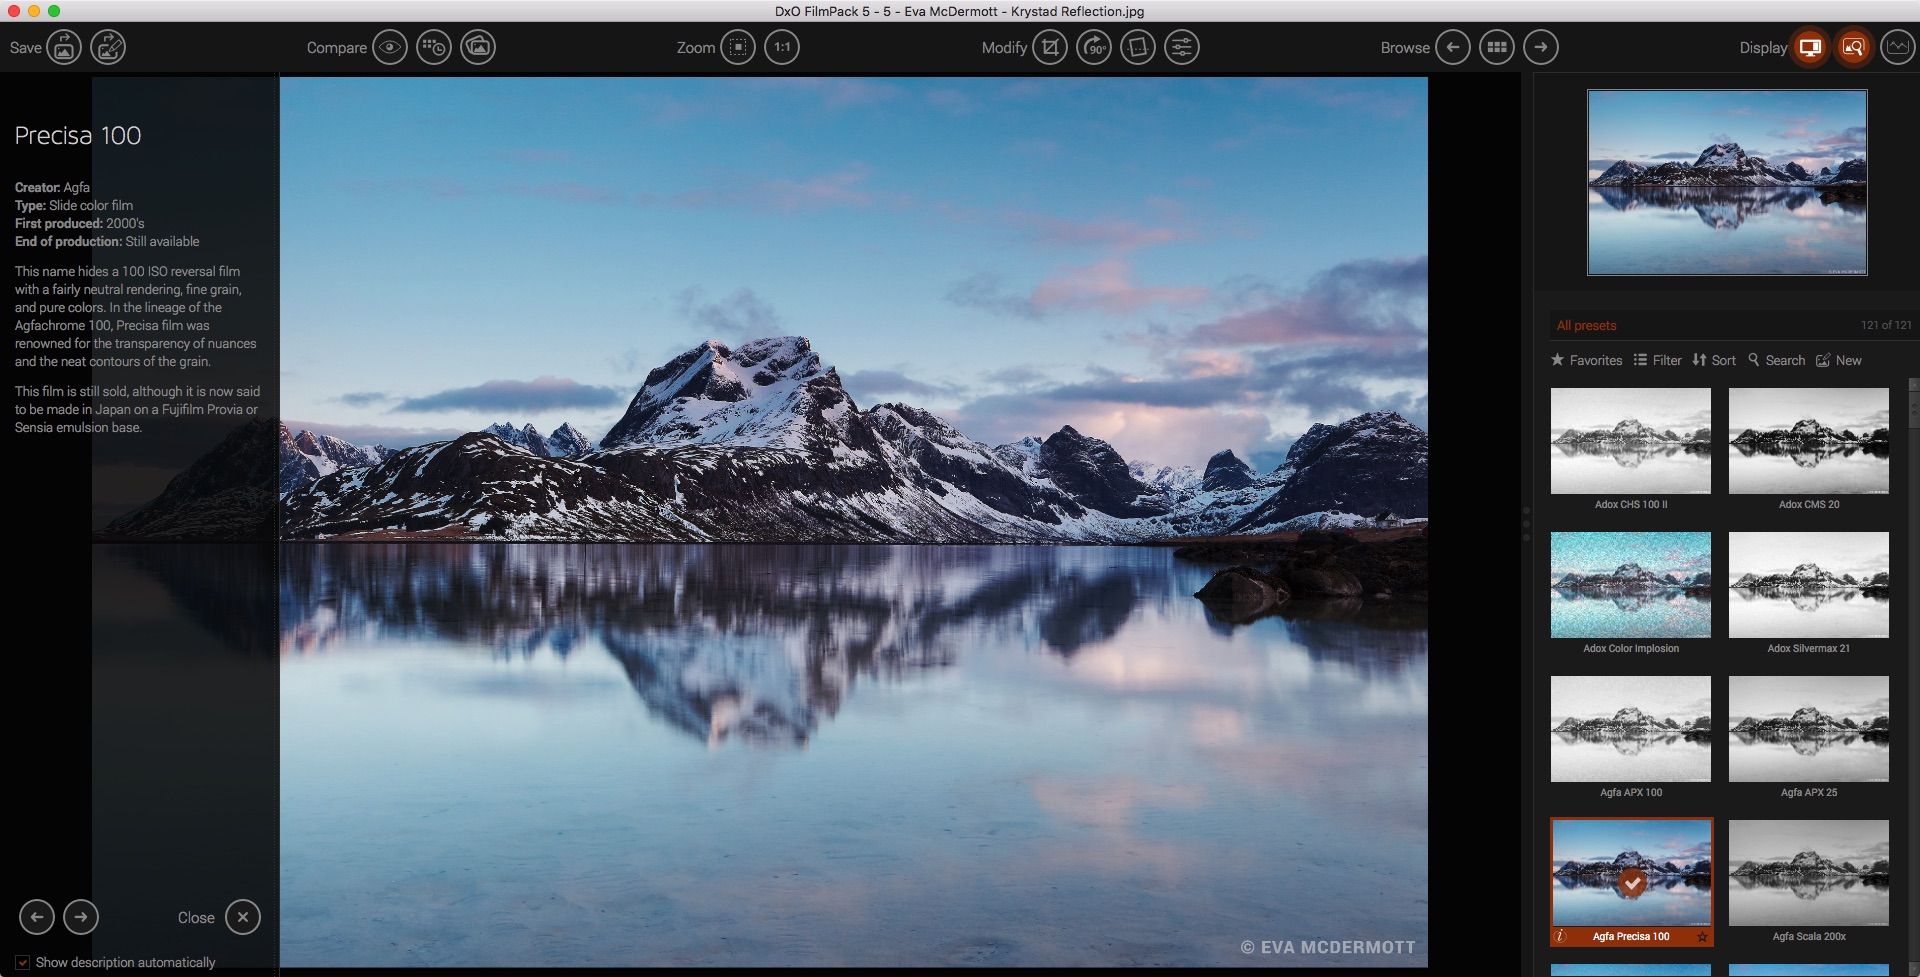Select the Zoom fit-to-screen icon
The height and width of the screenshot is (977, 1920).
(738, 47)
